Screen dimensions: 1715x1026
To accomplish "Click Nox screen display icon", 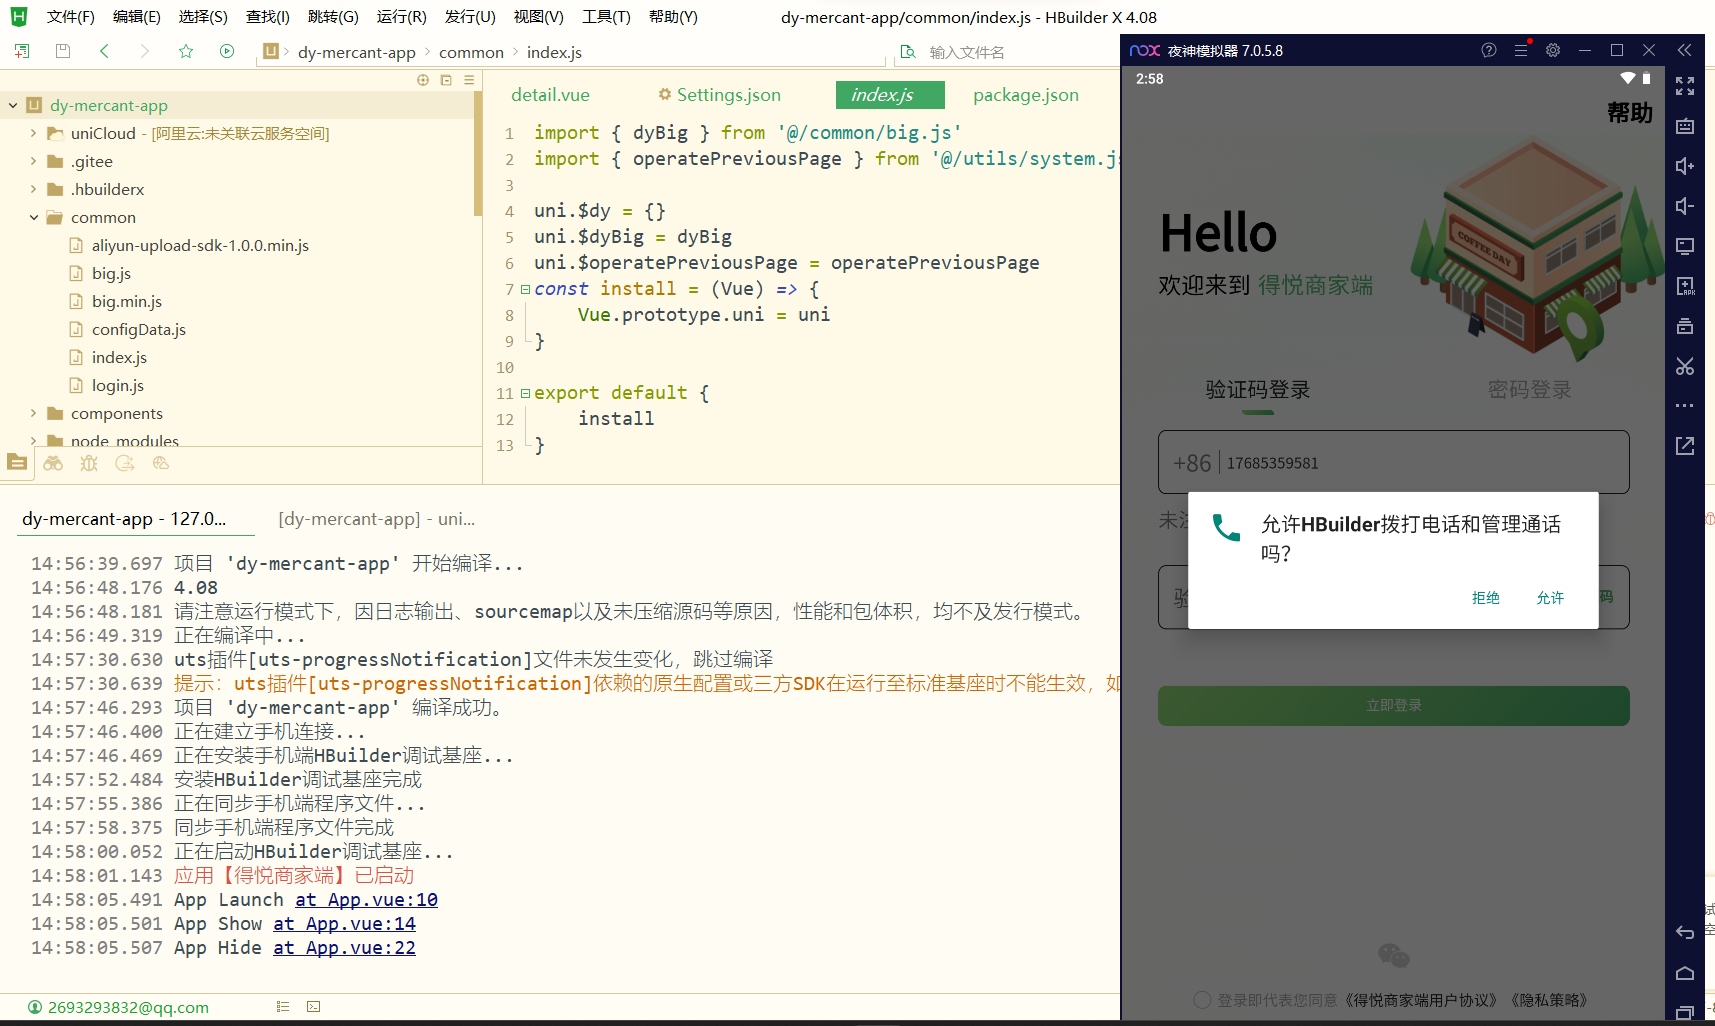I will [1685, 246].
